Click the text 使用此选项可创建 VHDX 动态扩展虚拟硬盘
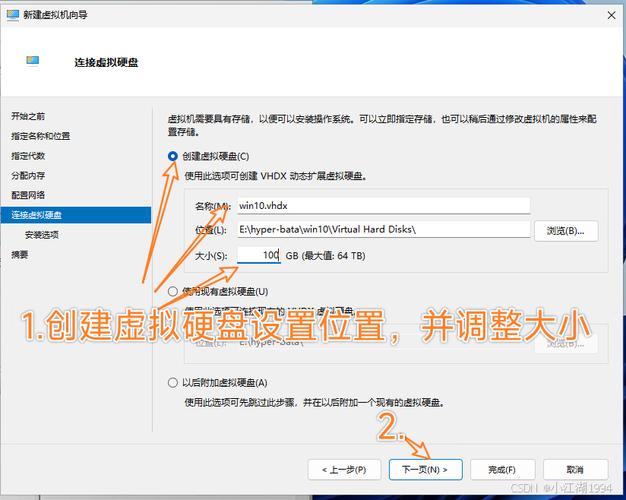The width and height of the screenshot is (626, 500). coord(275,176)
